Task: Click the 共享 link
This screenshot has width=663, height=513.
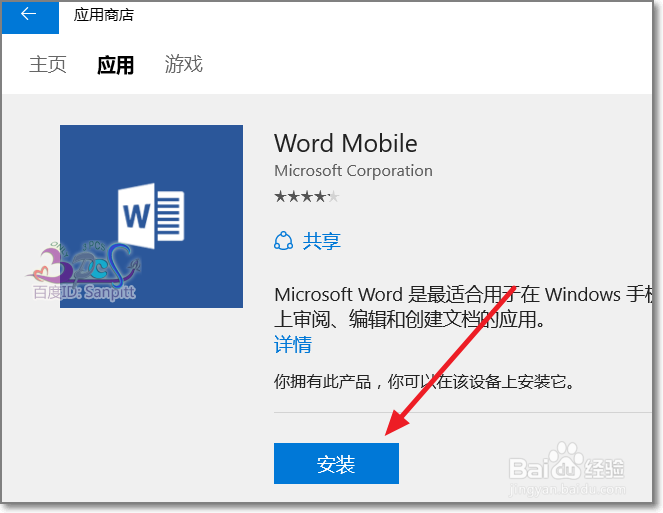Action: pyautogui.click(x=322, y=241)
